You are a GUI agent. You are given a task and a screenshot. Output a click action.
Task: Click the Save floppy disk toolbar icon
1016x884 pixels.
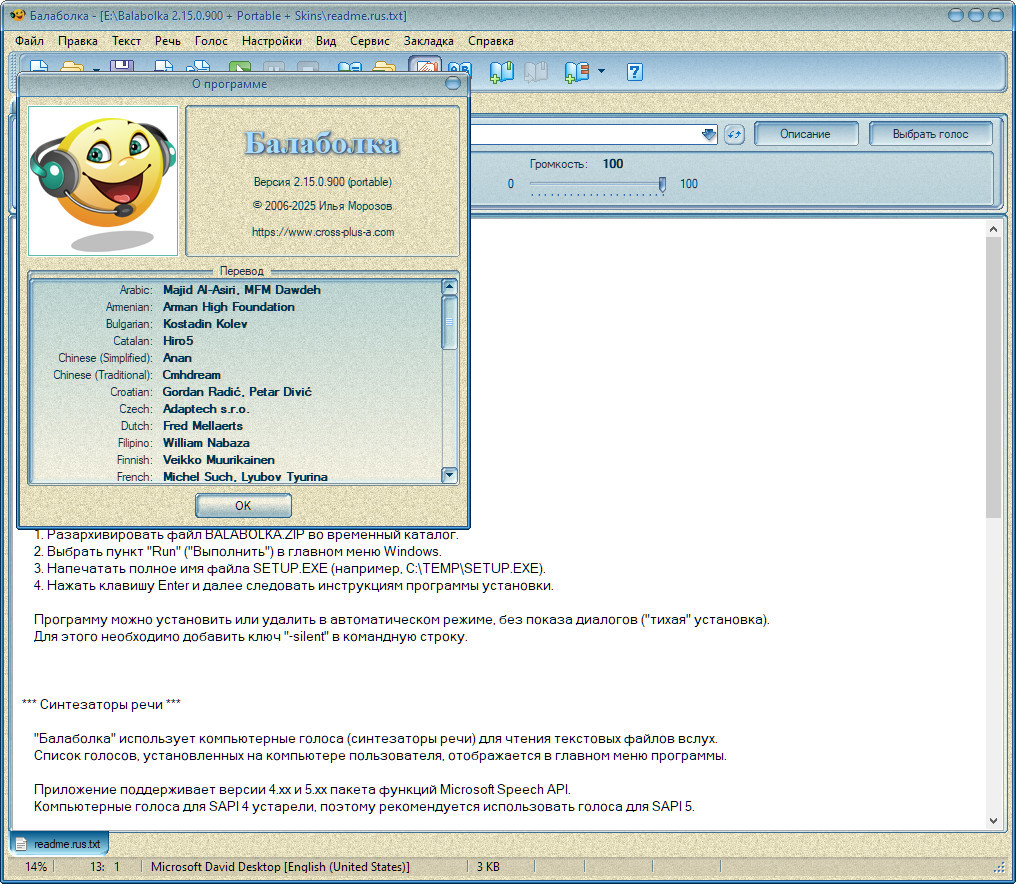[x=122, y=66]
